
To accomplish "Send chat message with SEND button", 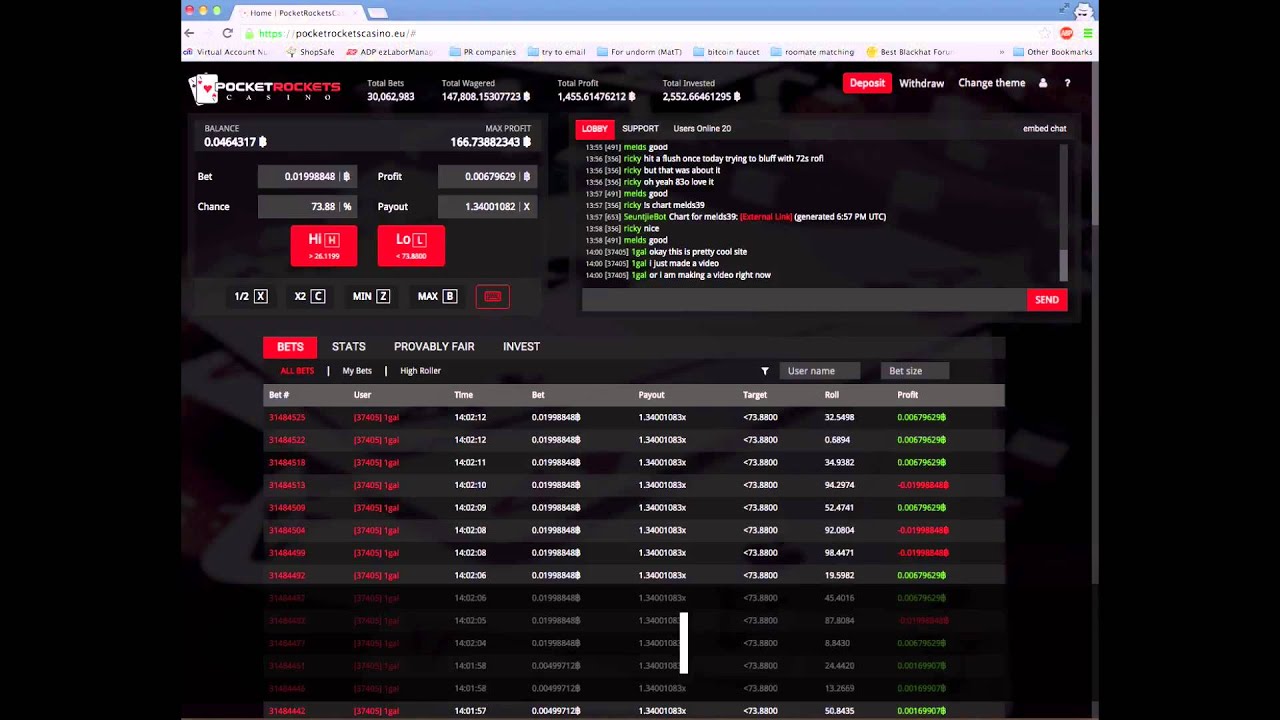I will coord(1047,300).
